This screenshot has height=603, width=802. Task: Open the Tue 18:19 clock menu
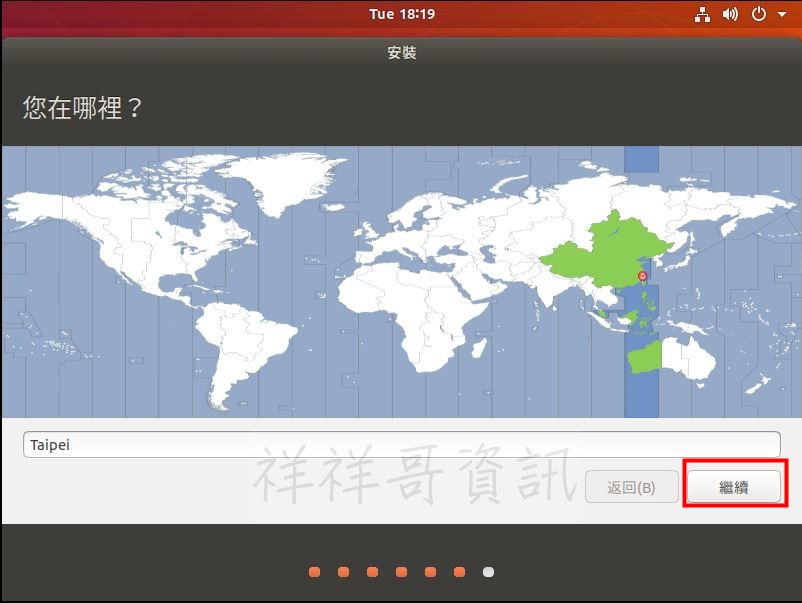pyautogui.click(x=402, y=14)
